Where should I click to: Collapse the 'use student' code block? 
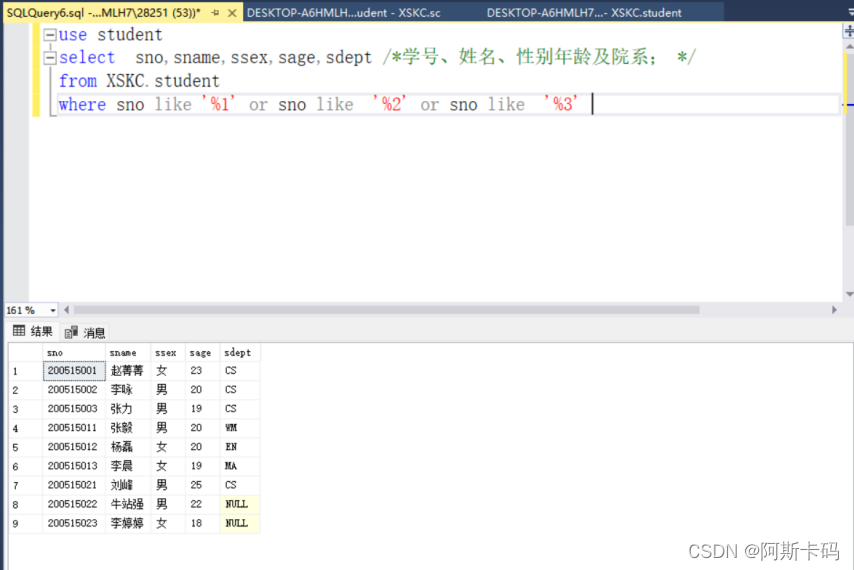pos(50,35)
